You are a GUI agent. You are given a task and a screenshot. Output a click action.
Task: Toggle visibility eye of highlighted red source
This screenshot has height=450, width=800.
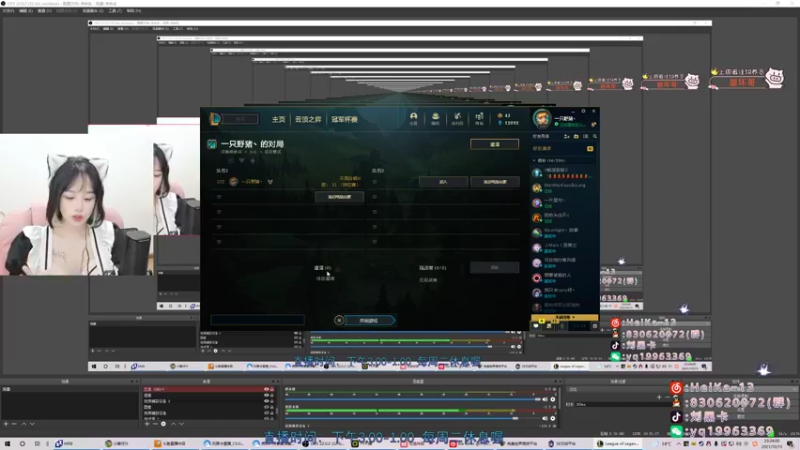click(x=266, y=389)
